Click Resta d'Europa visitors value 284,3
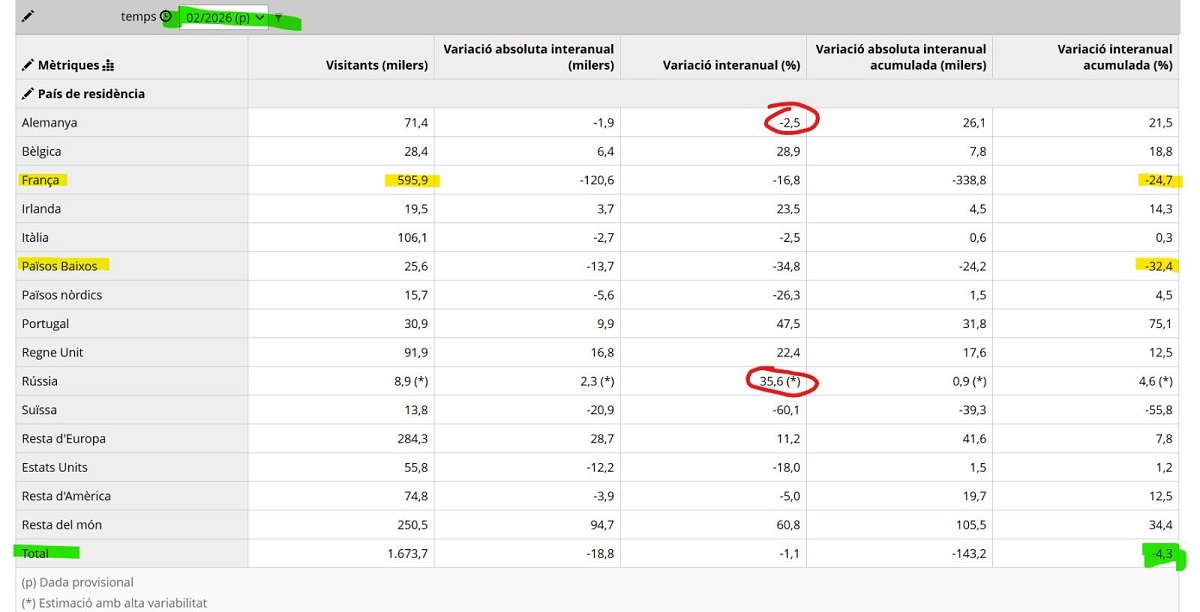The image size is (1200, 612). pyautogui.click(x=412, y=439)
